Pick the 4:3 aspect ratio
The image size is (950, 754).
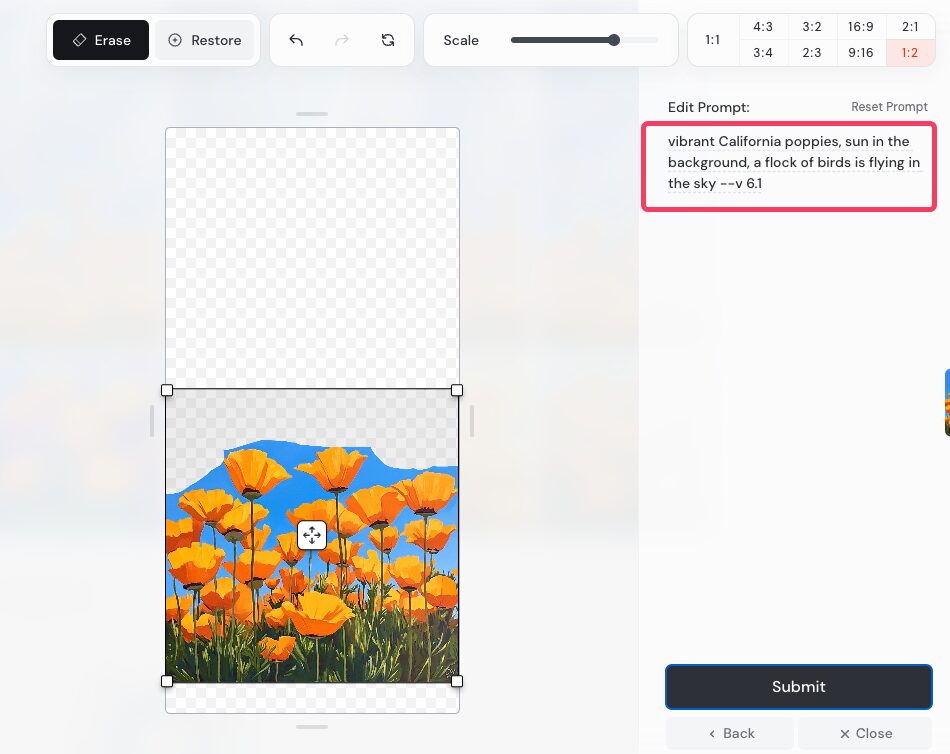point(763,27)
